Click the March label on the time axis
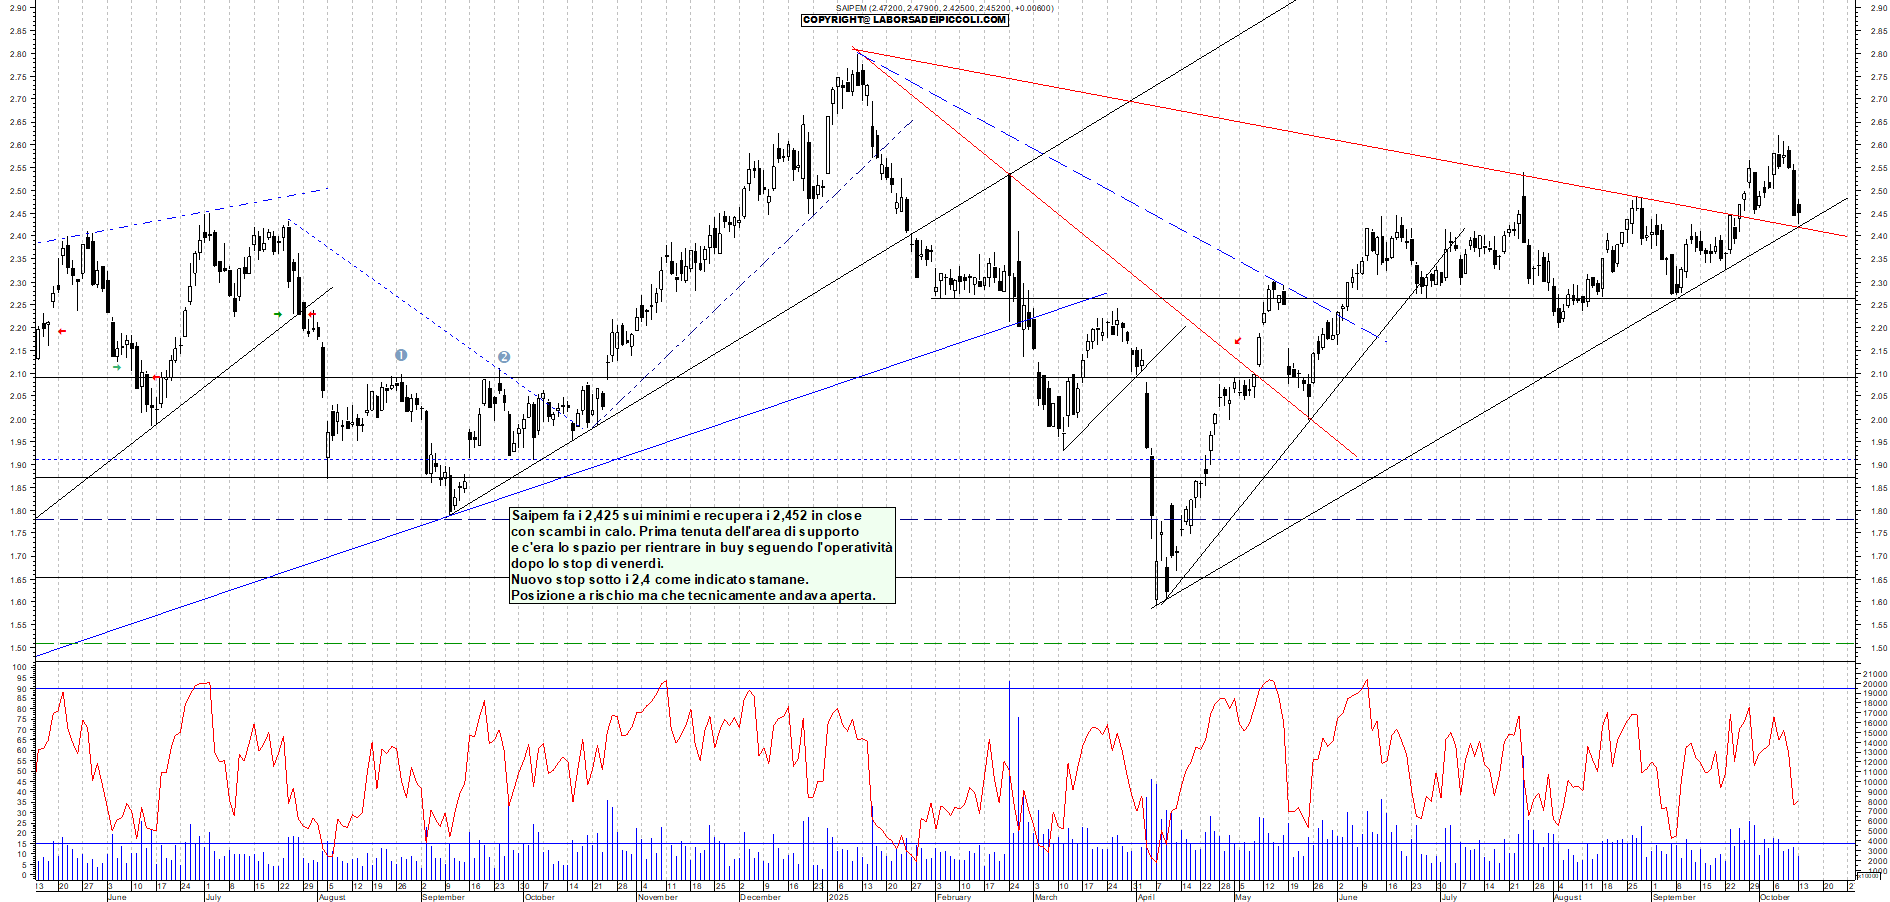1890x902 pixels. pyautogui.click(x=1045, y=897)
